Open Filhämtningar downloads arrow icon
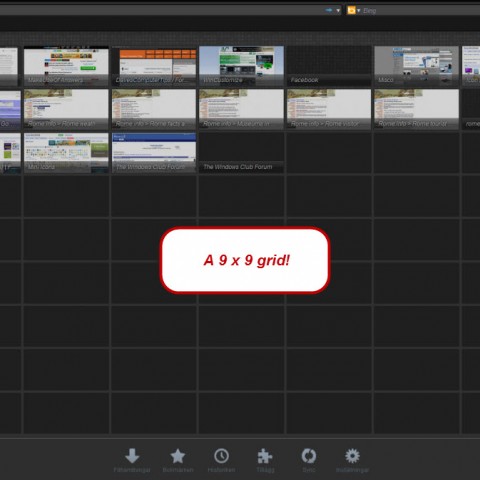 point(132,456)
